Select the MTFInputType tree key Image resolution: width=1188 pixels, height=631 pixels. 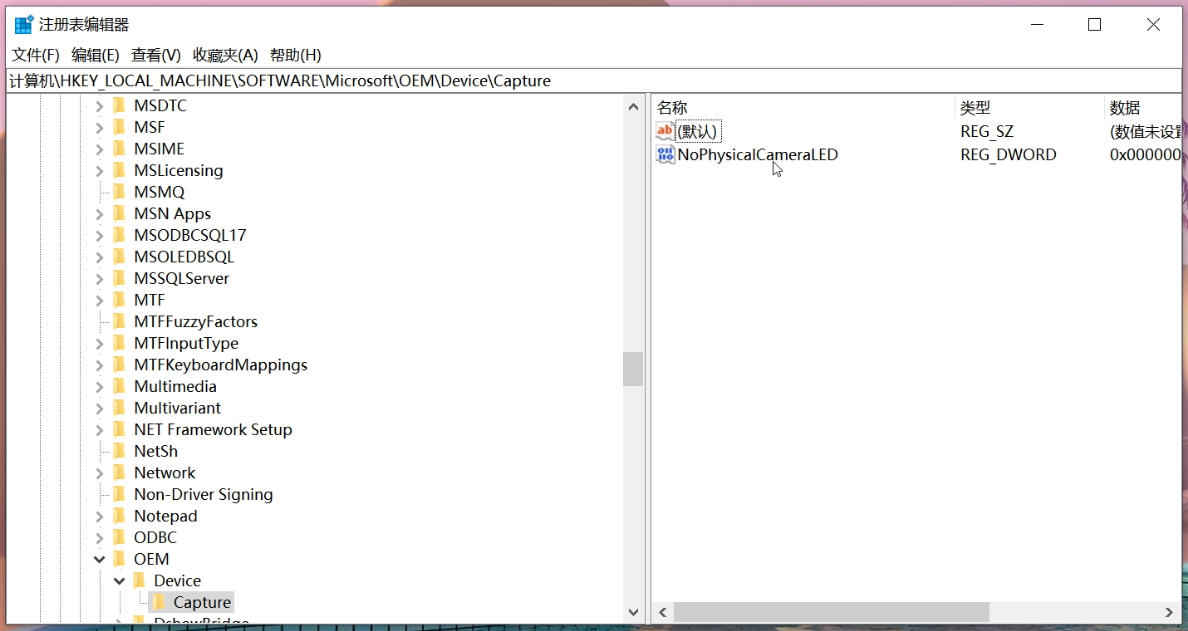point(186,343)
